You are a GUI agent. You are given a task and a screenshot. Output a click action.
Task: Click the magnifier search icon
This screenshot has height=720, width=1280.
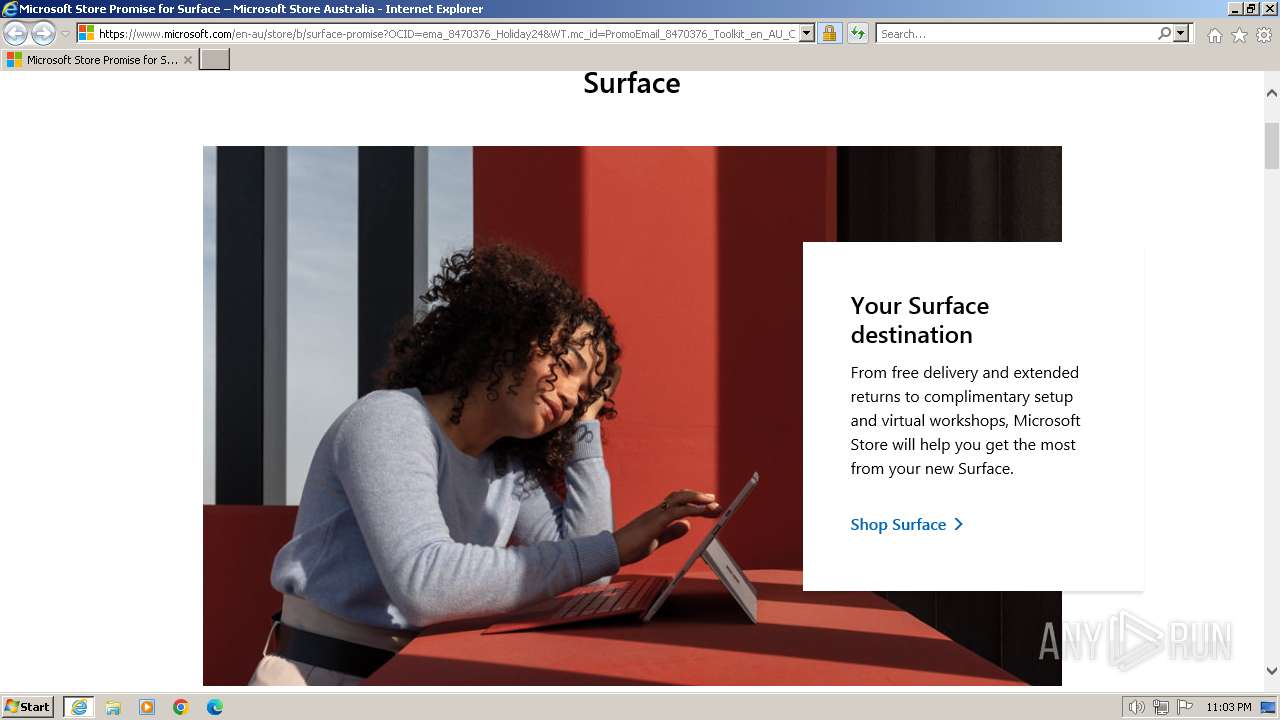point(1164,34)
